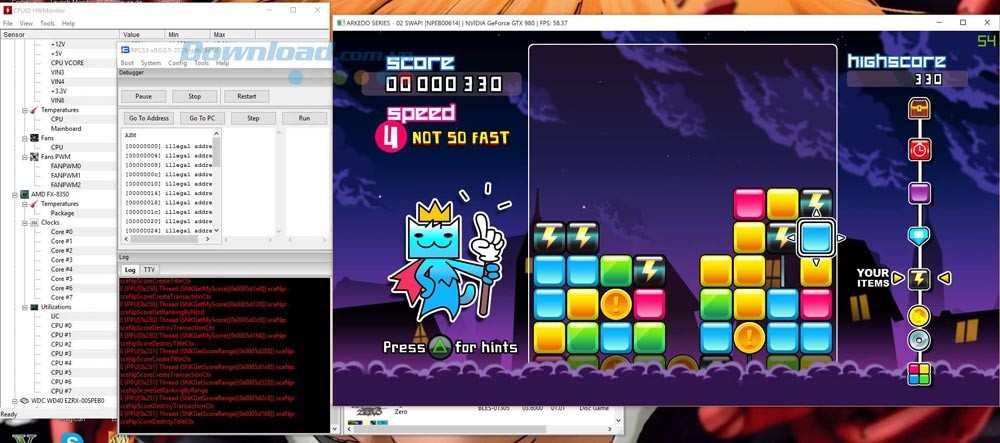Select the red stopwatch item icon
The height and width of the screenshot is (443, 1000).
[920, 149]
